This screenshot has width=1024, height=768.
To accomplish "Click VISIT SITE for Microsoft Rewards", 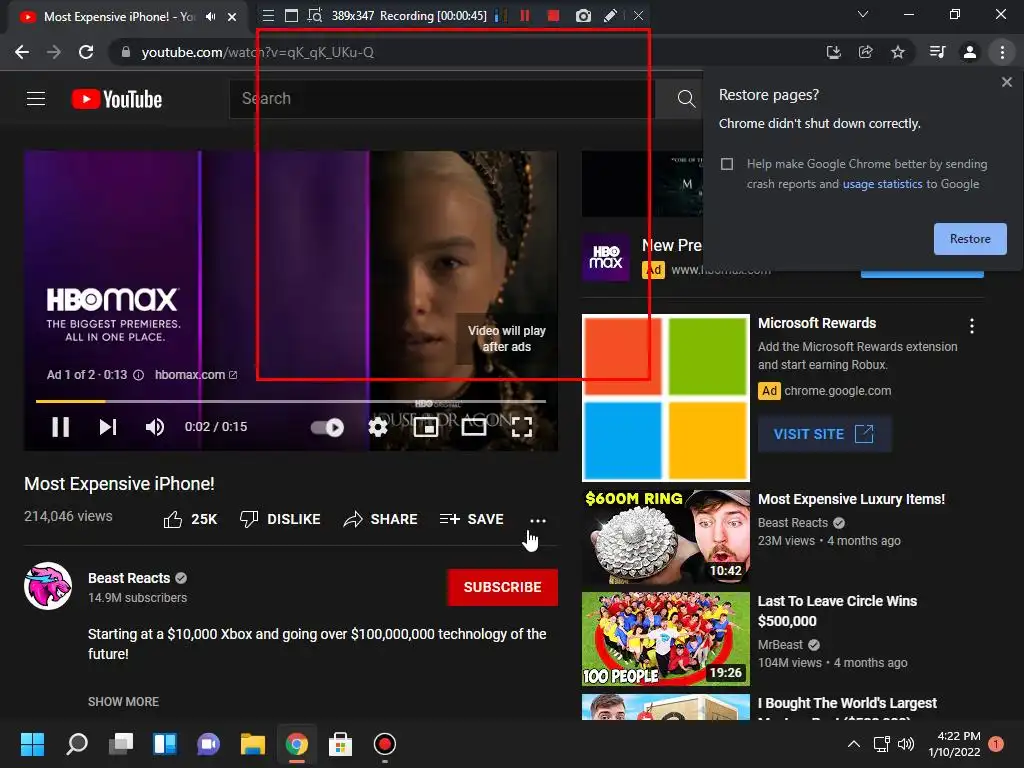I will [824, 434].
